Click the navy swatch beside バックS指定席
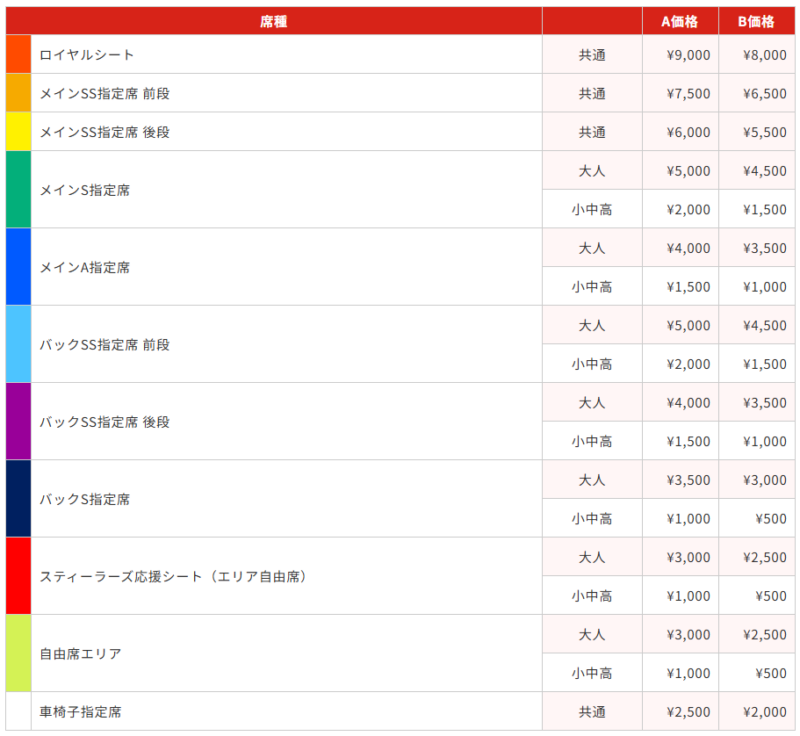800x736 pixels. tap(18, 499)
